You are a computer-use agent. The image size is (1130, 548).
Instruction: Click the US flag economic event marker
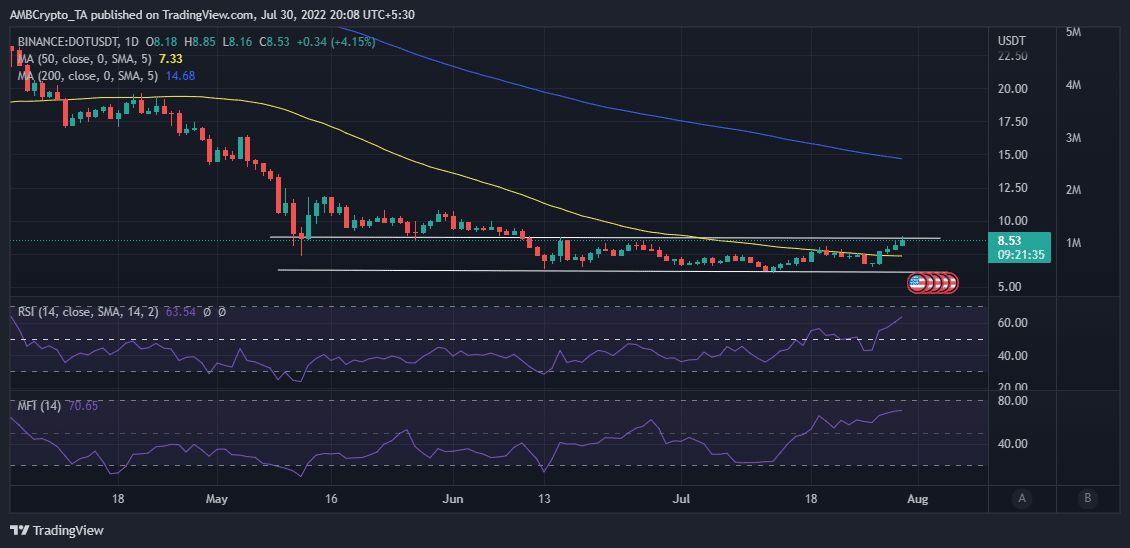coord(917,283)
